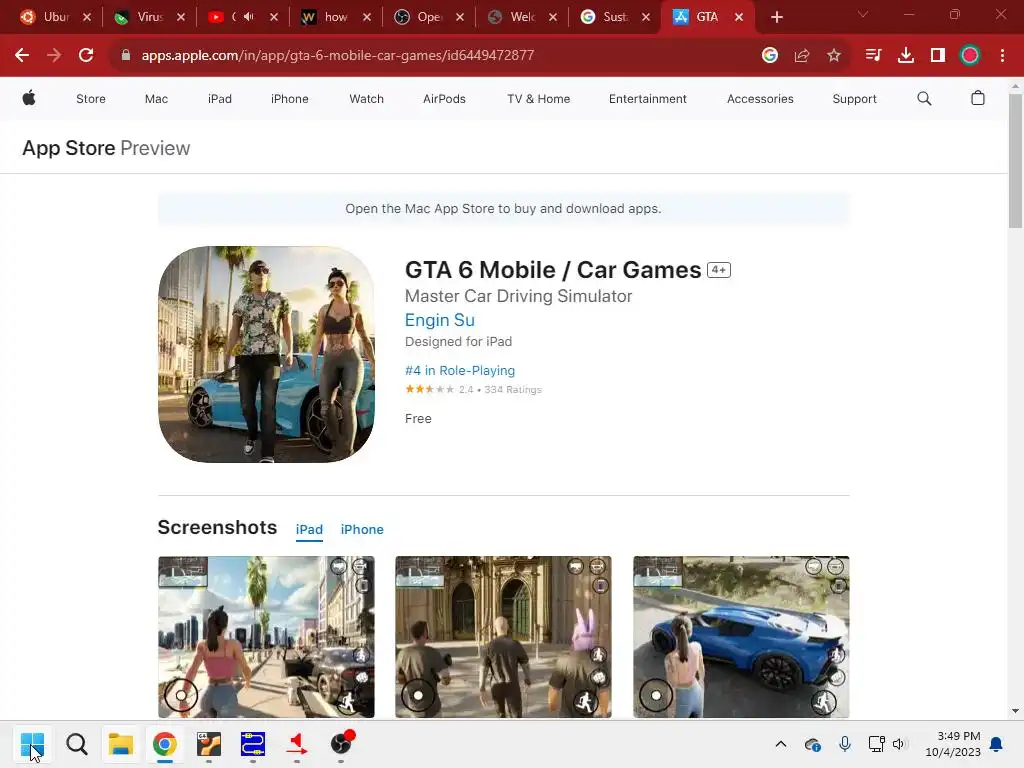This screenshot has width=1024, height=768.
Task: Open Apple site search magnifier
Action: click(924, 99)
